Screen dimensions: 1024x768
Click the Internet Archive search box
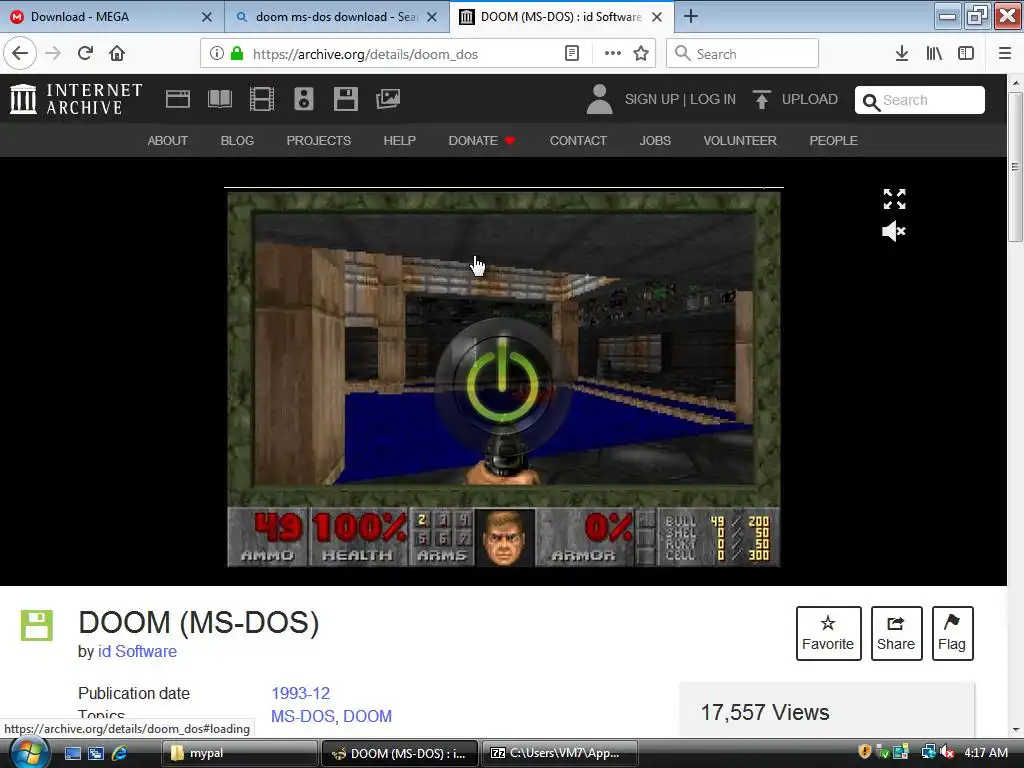920,100
